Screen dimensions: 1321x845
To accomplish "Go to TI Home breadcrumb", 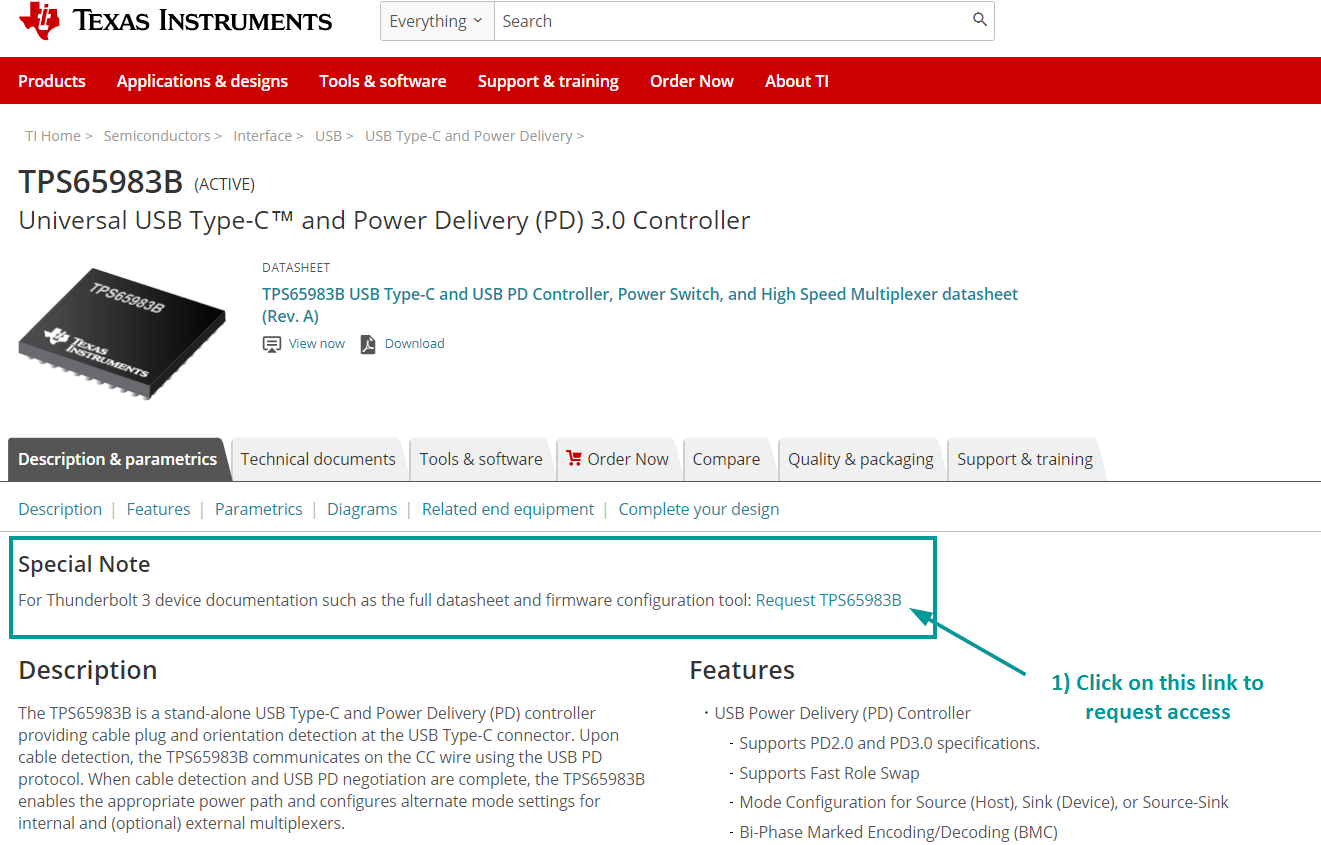I will tap(53, 136).
